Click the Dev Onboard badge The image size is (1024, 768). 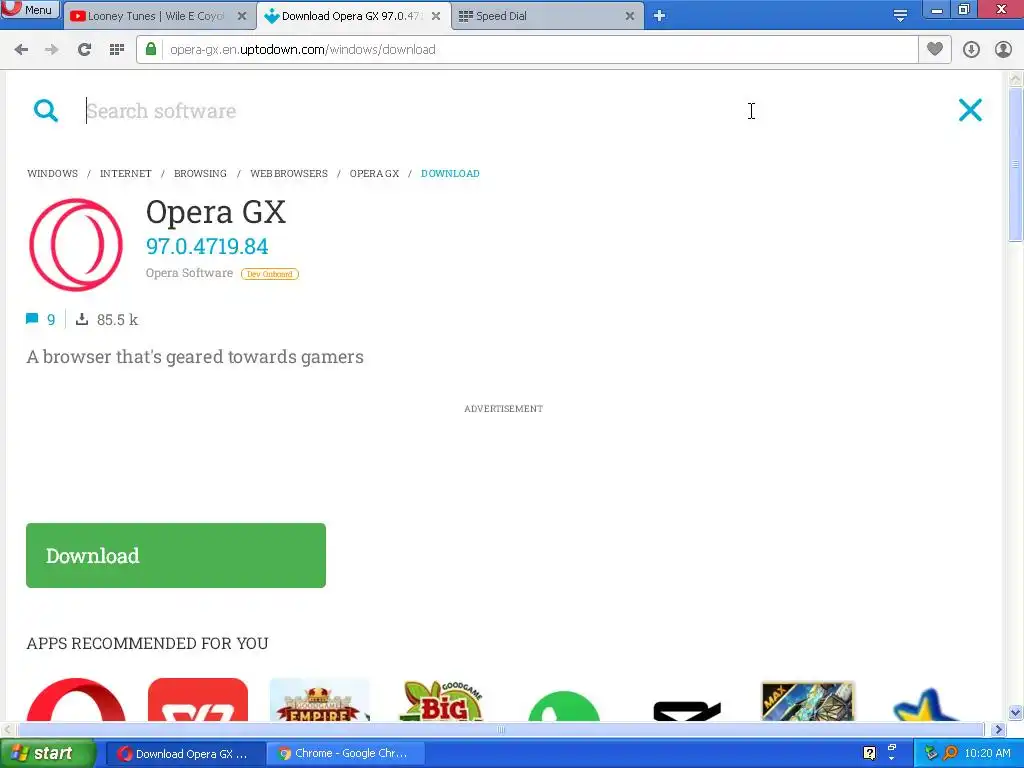pos(270,274)
